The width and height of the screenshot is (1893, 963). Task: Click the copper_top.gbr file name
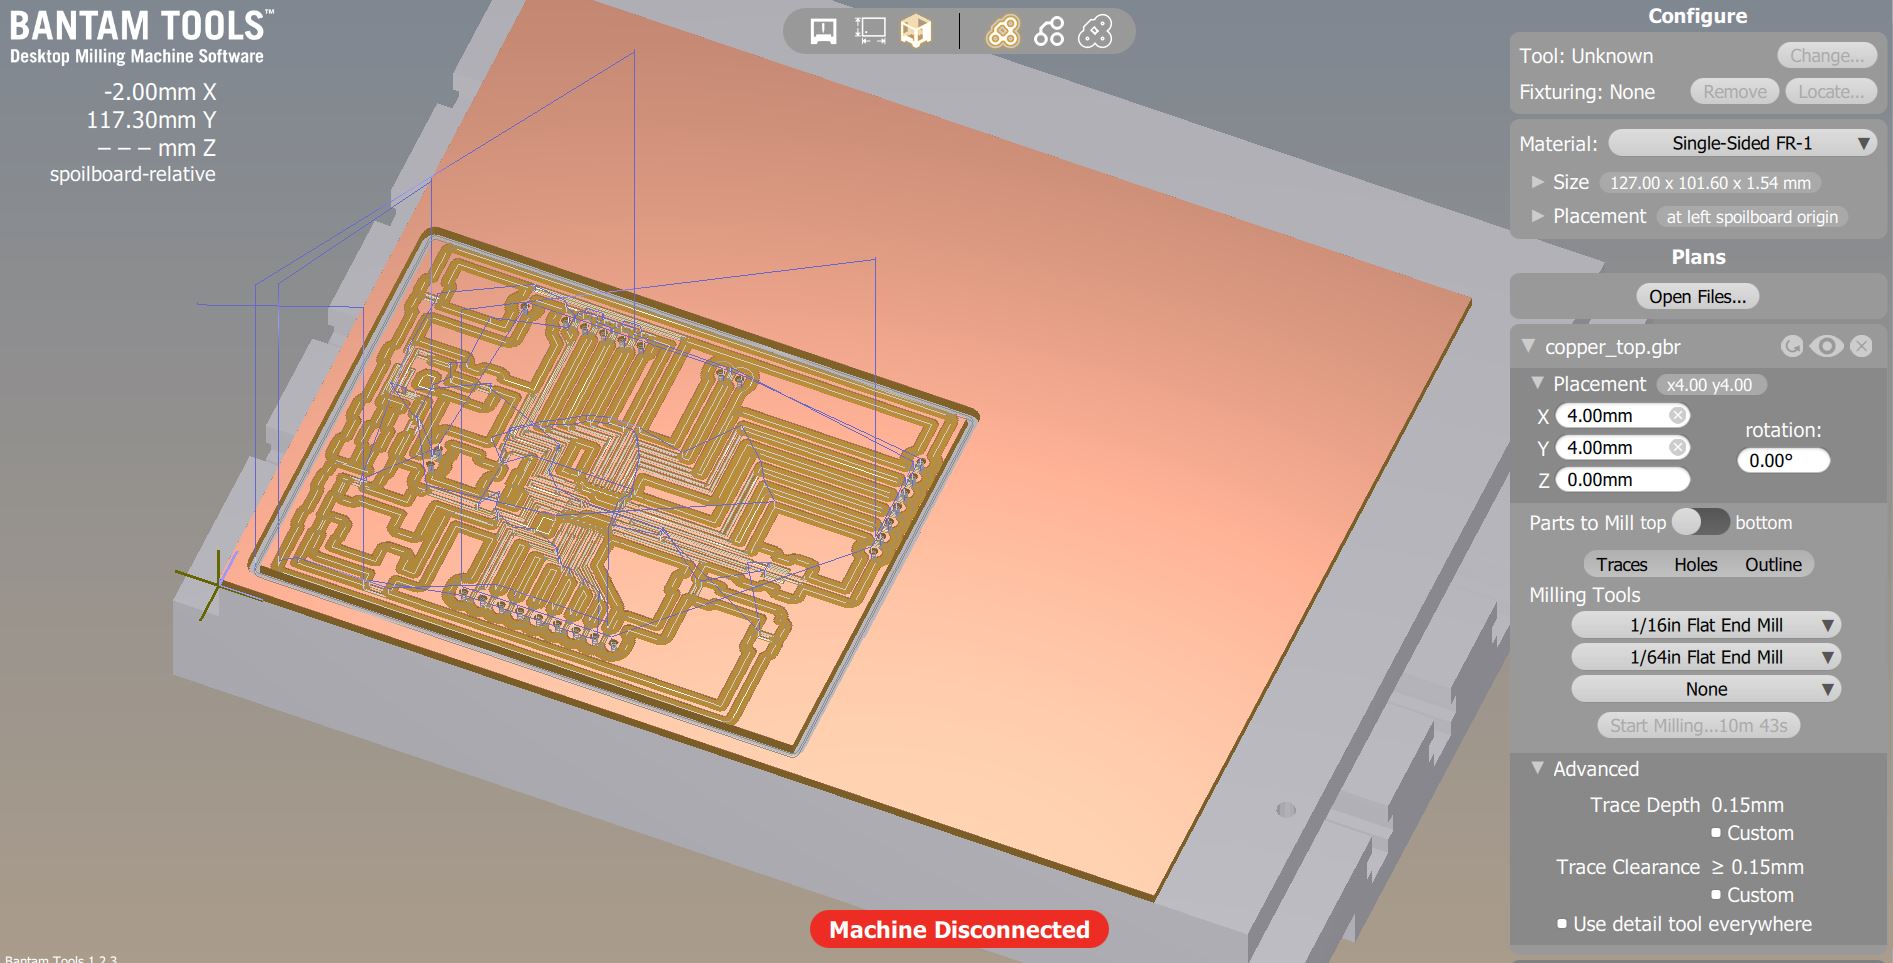[x=1612, y=347]
